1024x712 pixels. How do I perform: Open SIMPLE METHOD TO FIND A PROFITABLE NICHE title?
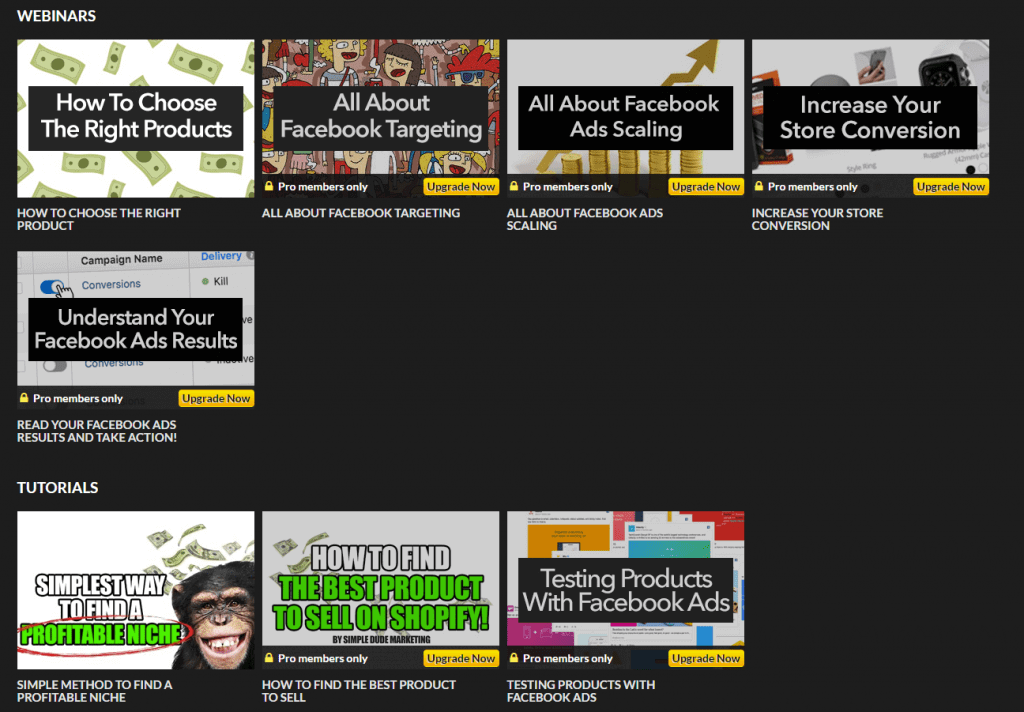[x=95, y=691]
